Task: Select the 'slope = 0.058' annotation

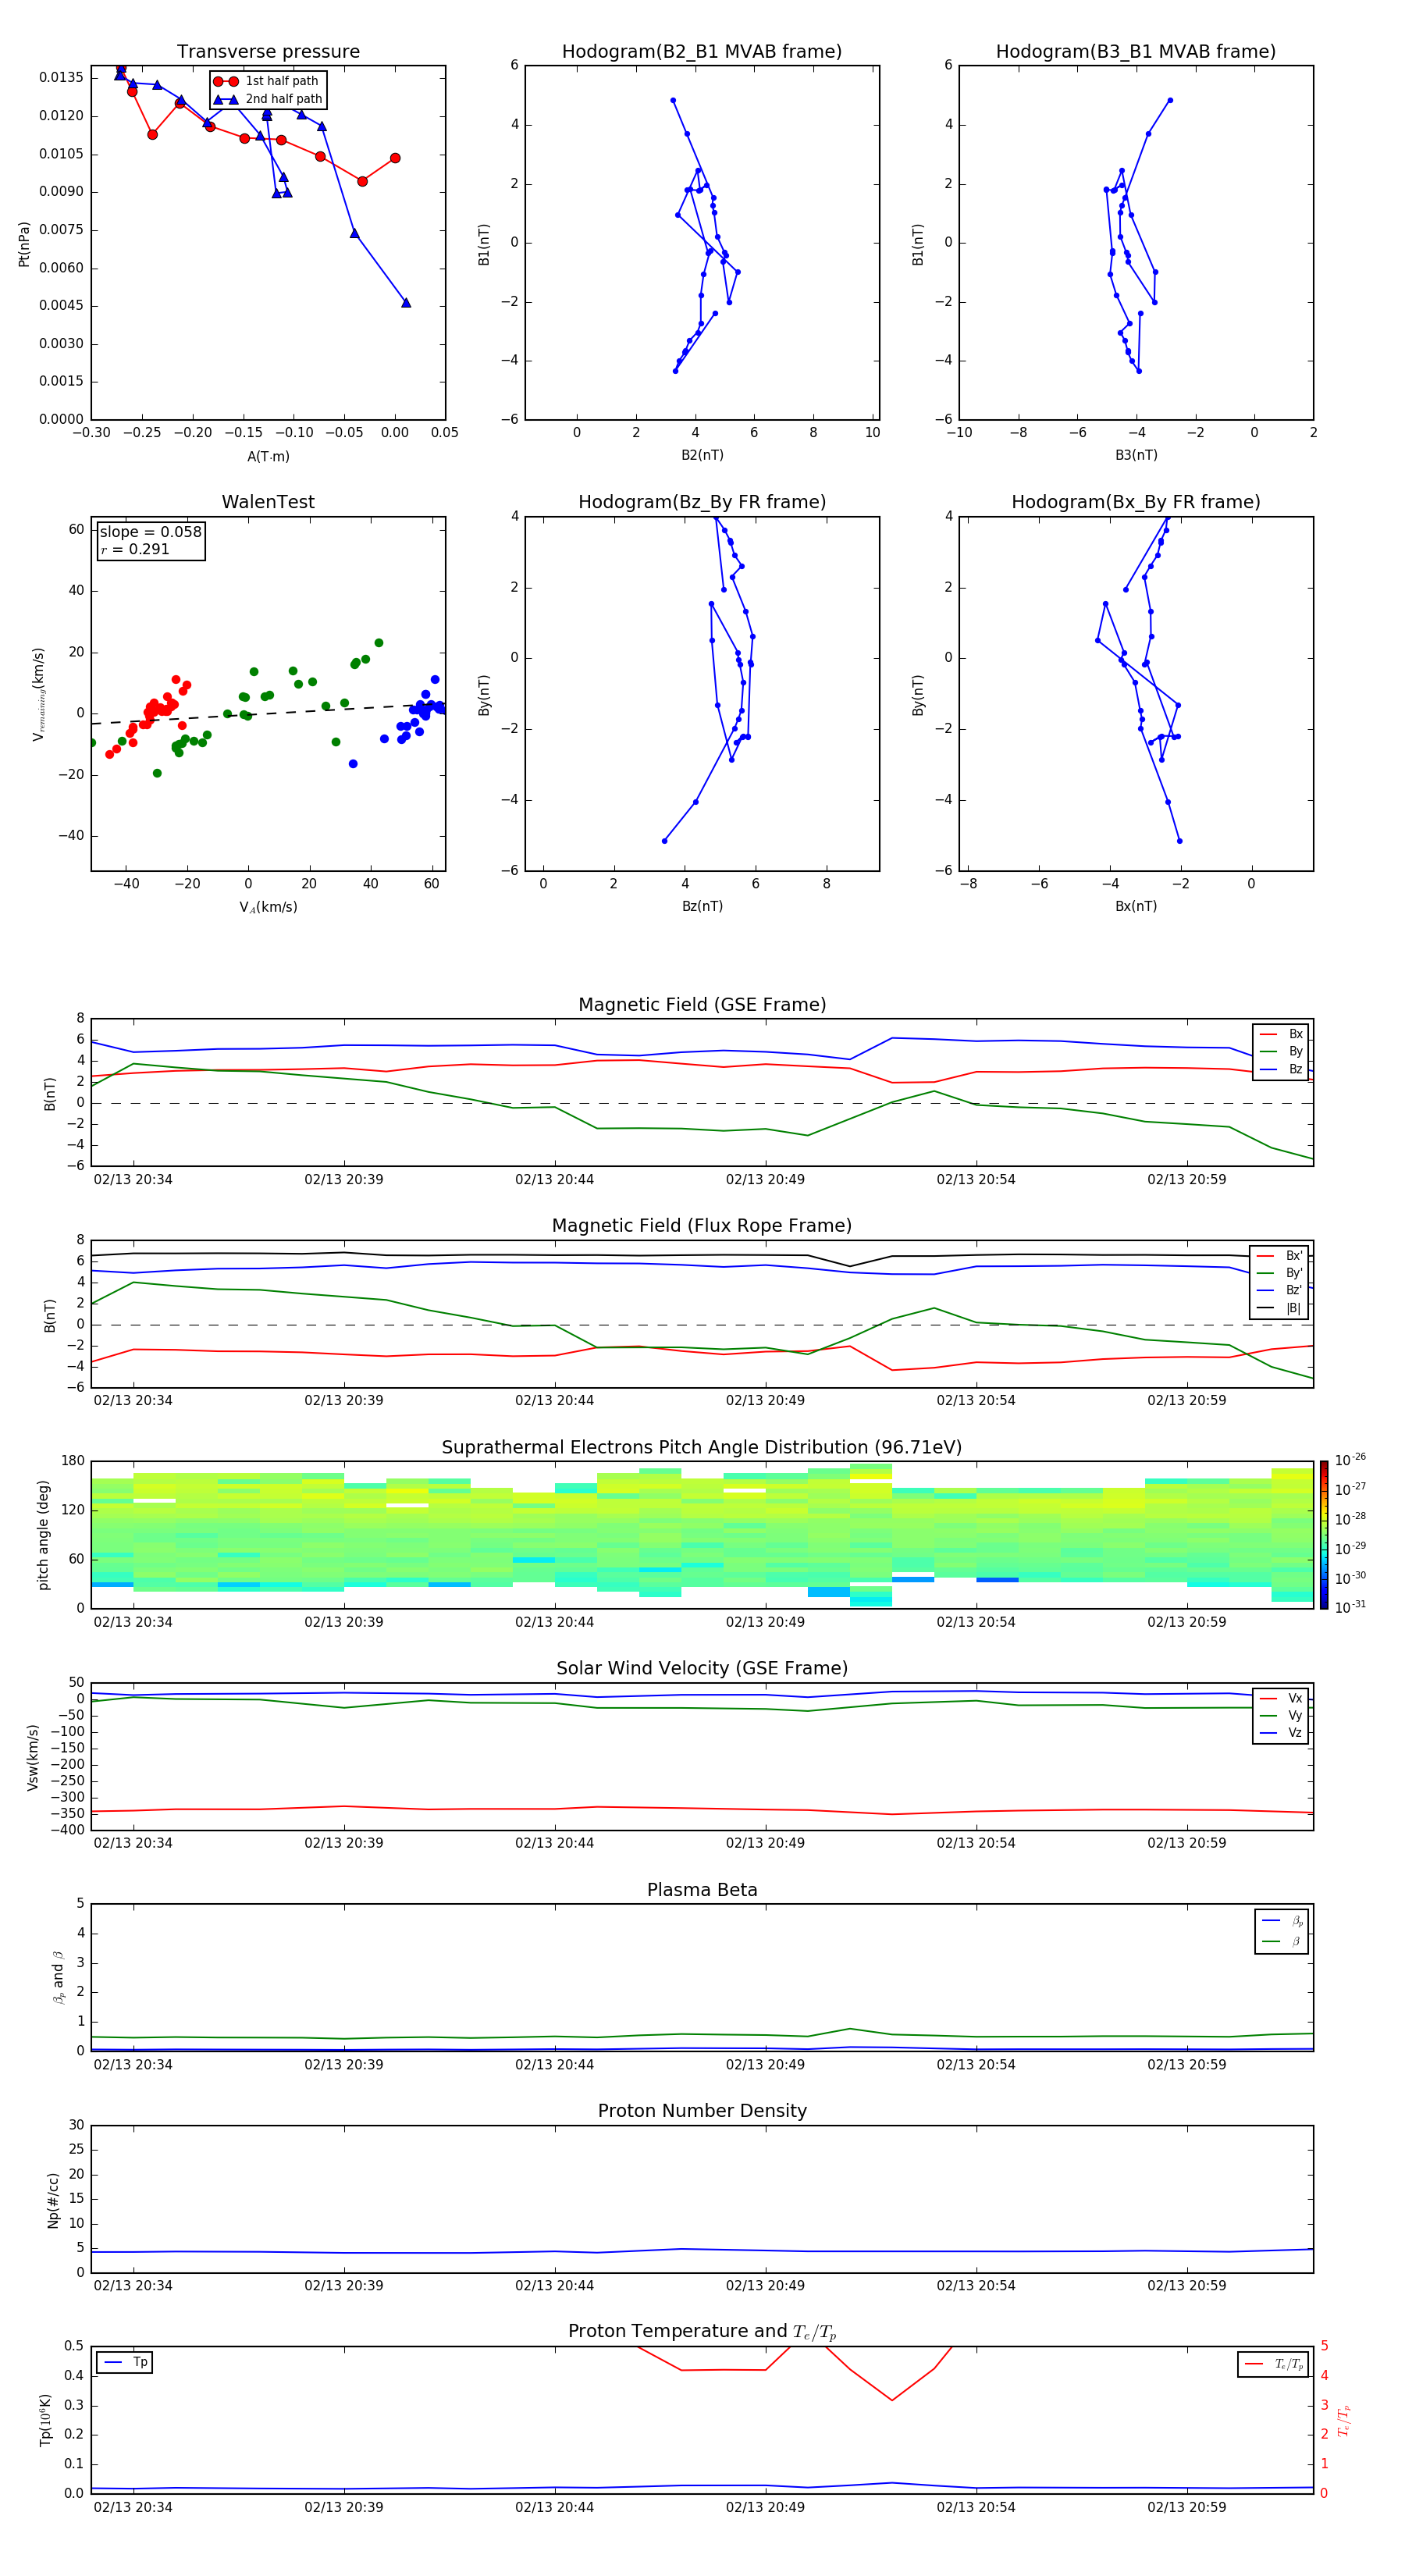Action: [x=151, y=532]
